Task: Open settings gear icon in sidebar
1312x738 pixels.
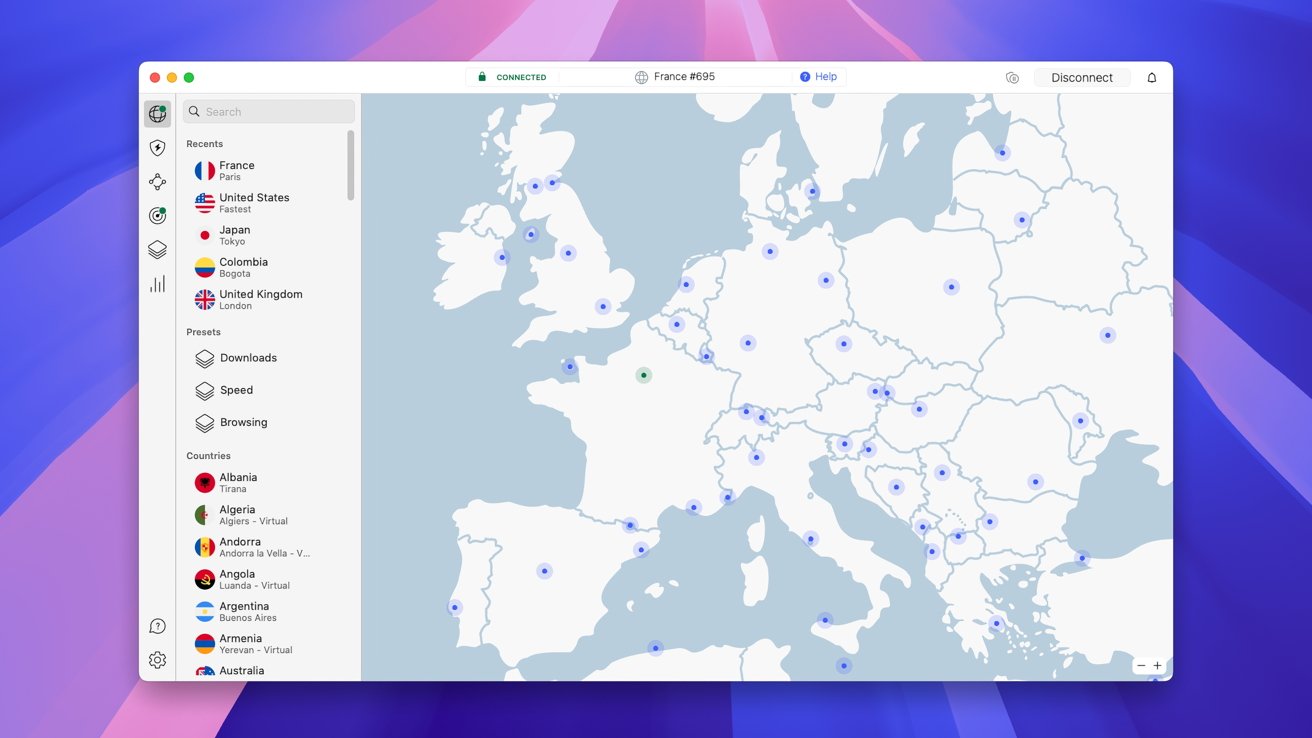Action: [x=157, y=660]
